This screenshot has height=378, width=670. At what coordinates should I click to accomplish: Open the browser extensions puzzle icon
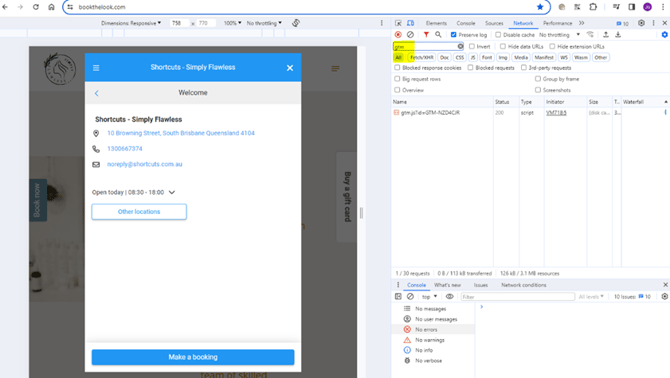593,7
